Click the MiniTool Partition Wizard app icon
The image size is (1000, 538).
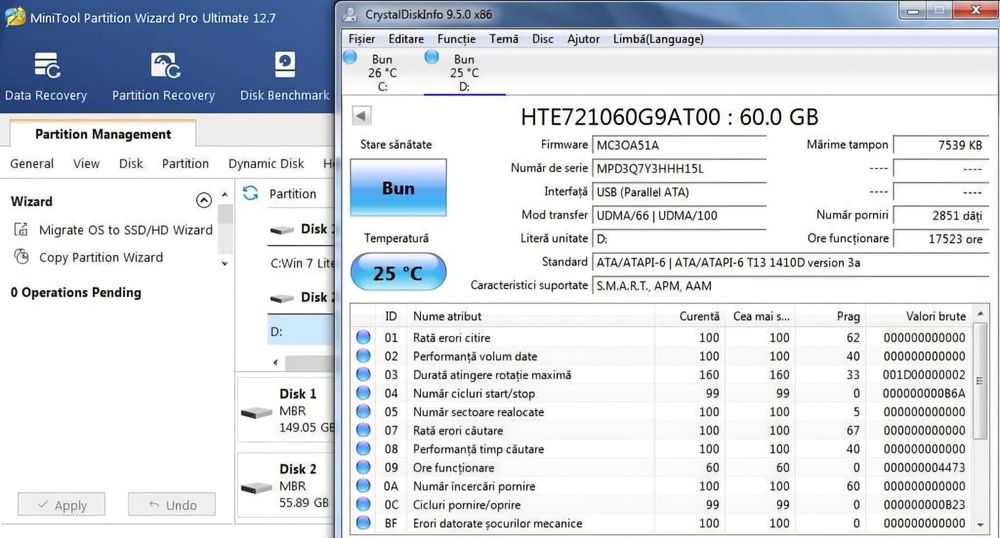[x=15, y=17]
